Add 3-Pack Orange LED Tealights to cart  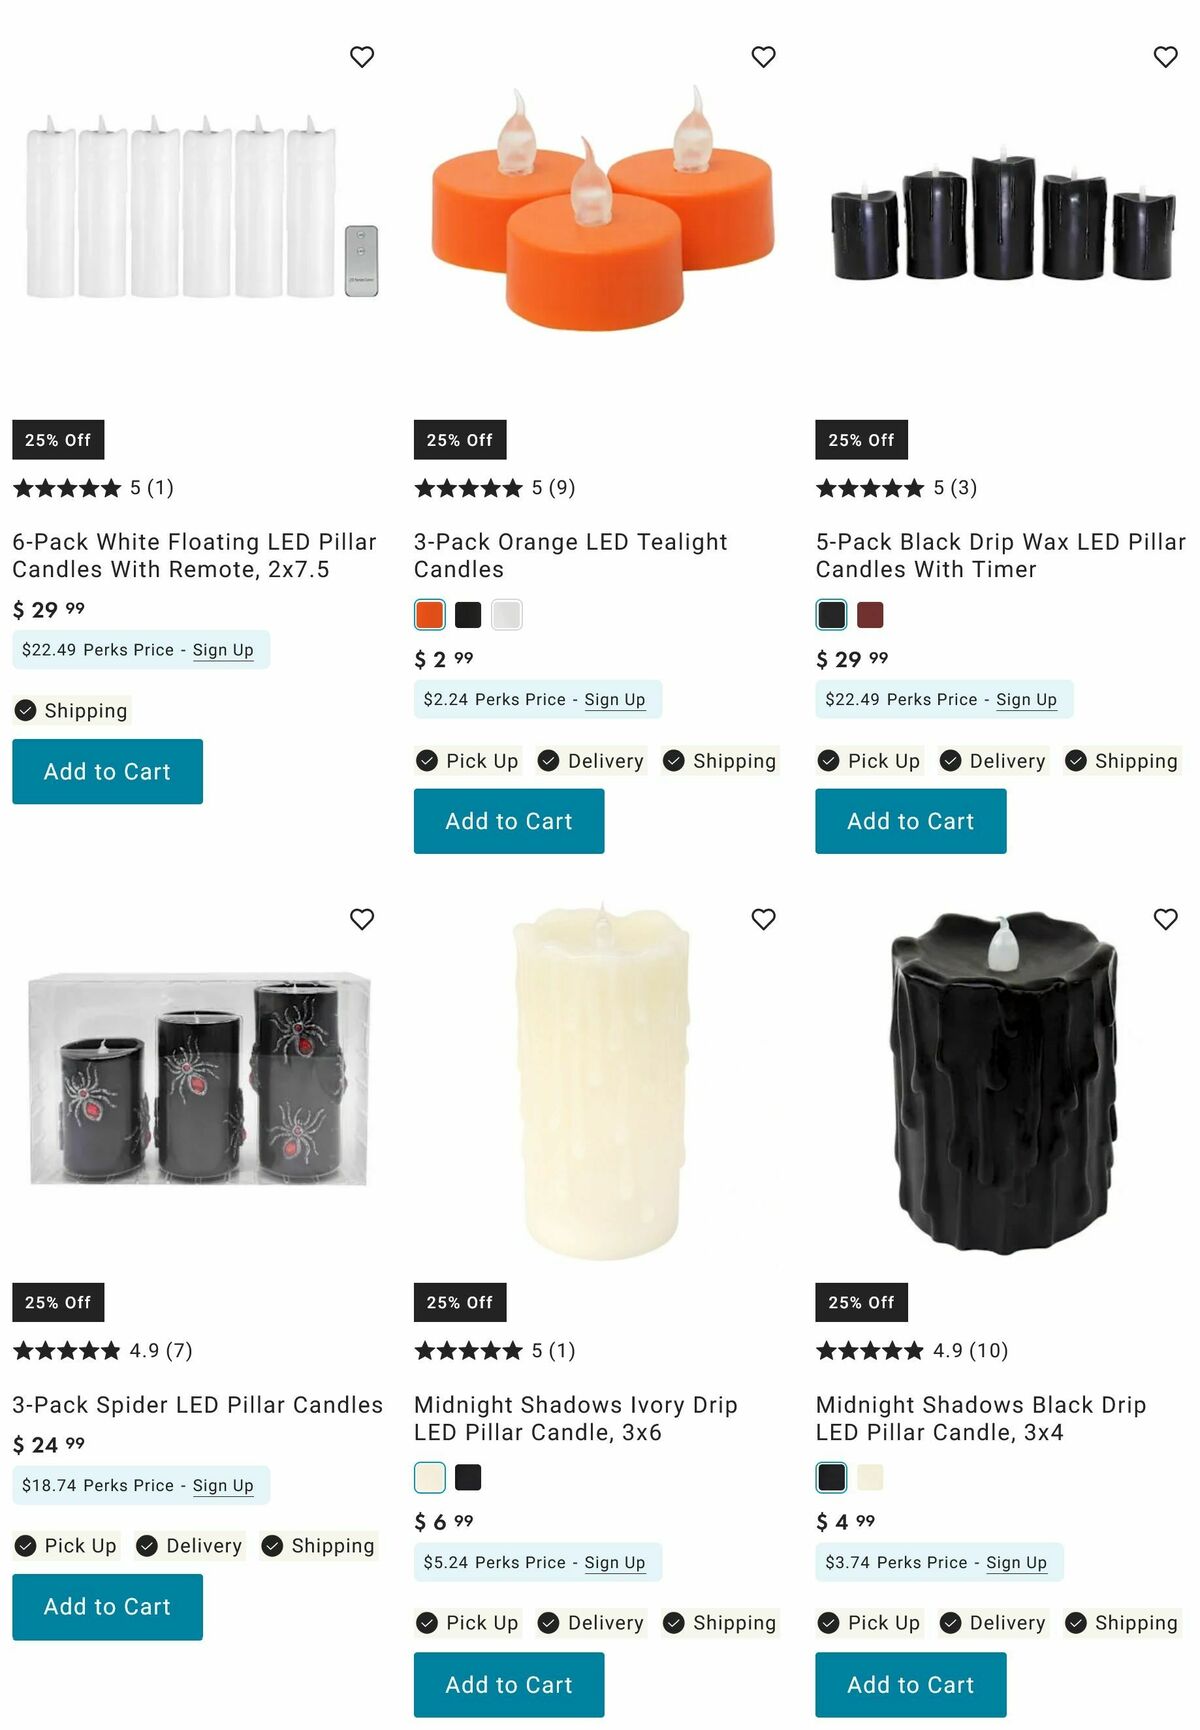coord(509,821)
